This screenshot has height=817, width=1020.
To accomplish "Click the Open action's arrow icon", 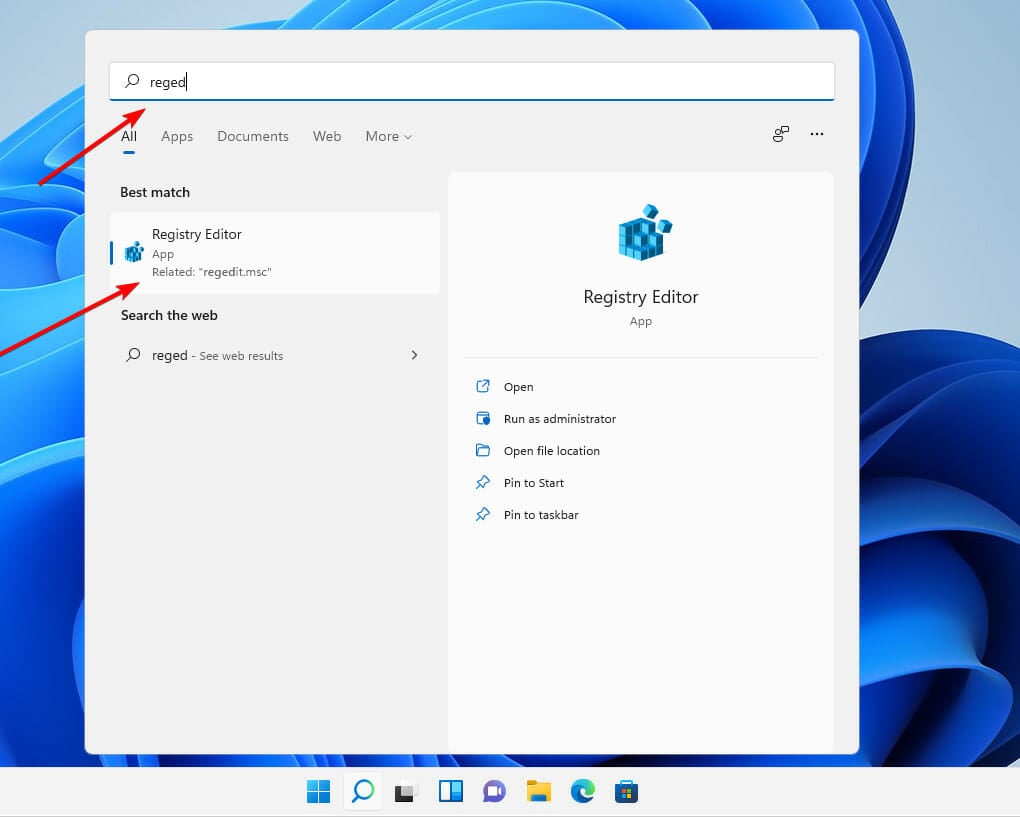I will [483, 386].
